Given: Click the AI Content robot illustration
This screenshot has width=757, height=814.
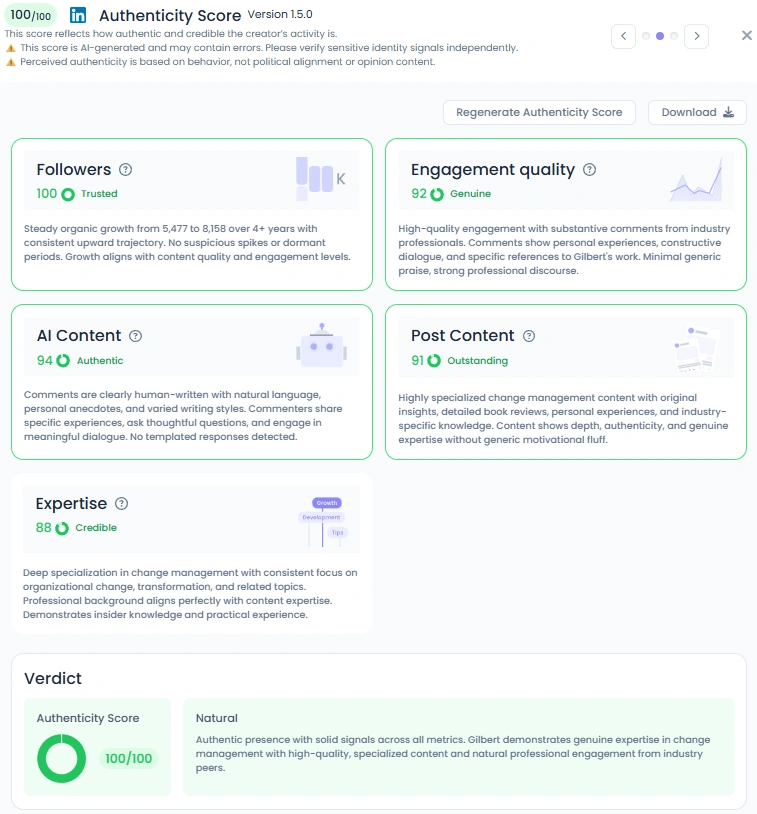Looking at the screenshot, I should pos(321,345).
